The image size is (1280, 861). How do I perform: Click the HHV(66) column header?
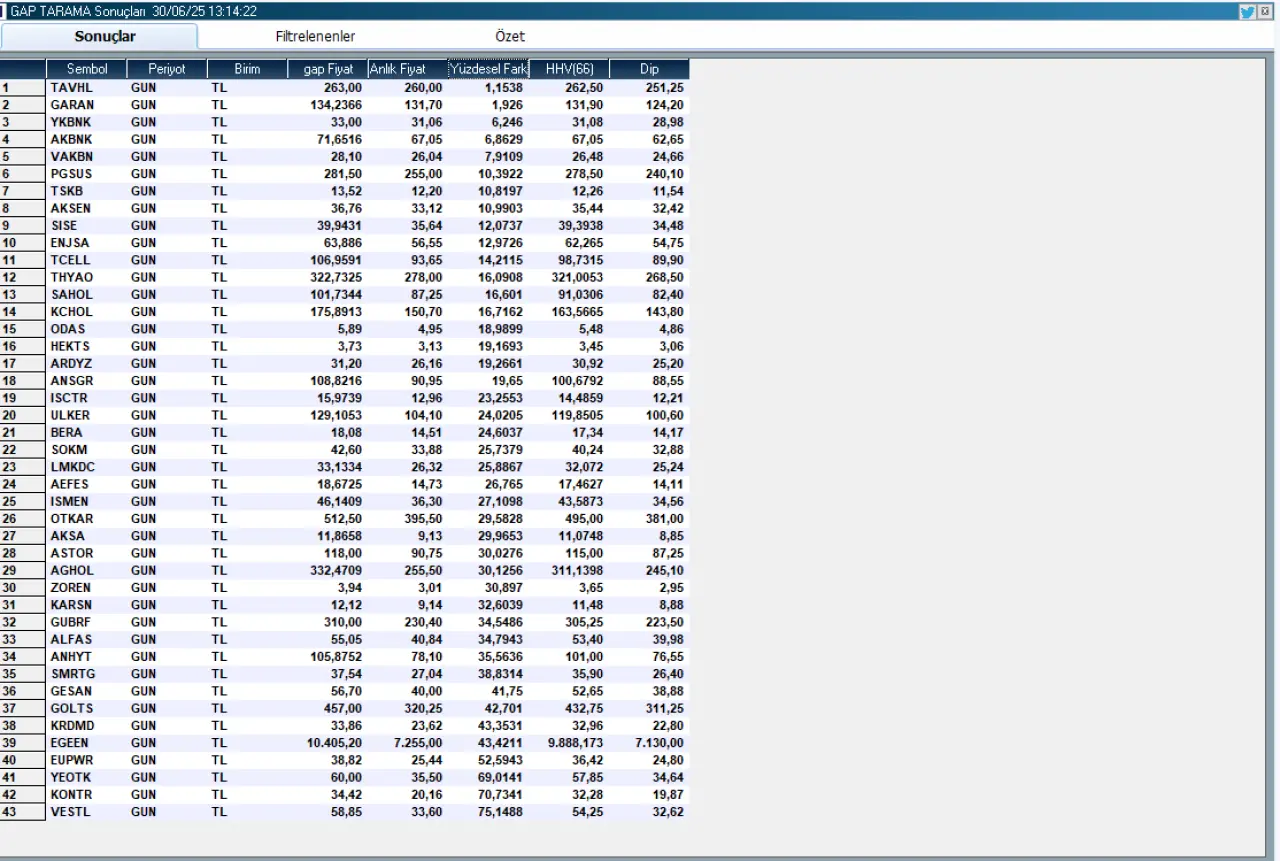pyautogui.click(x=569, y=69)
